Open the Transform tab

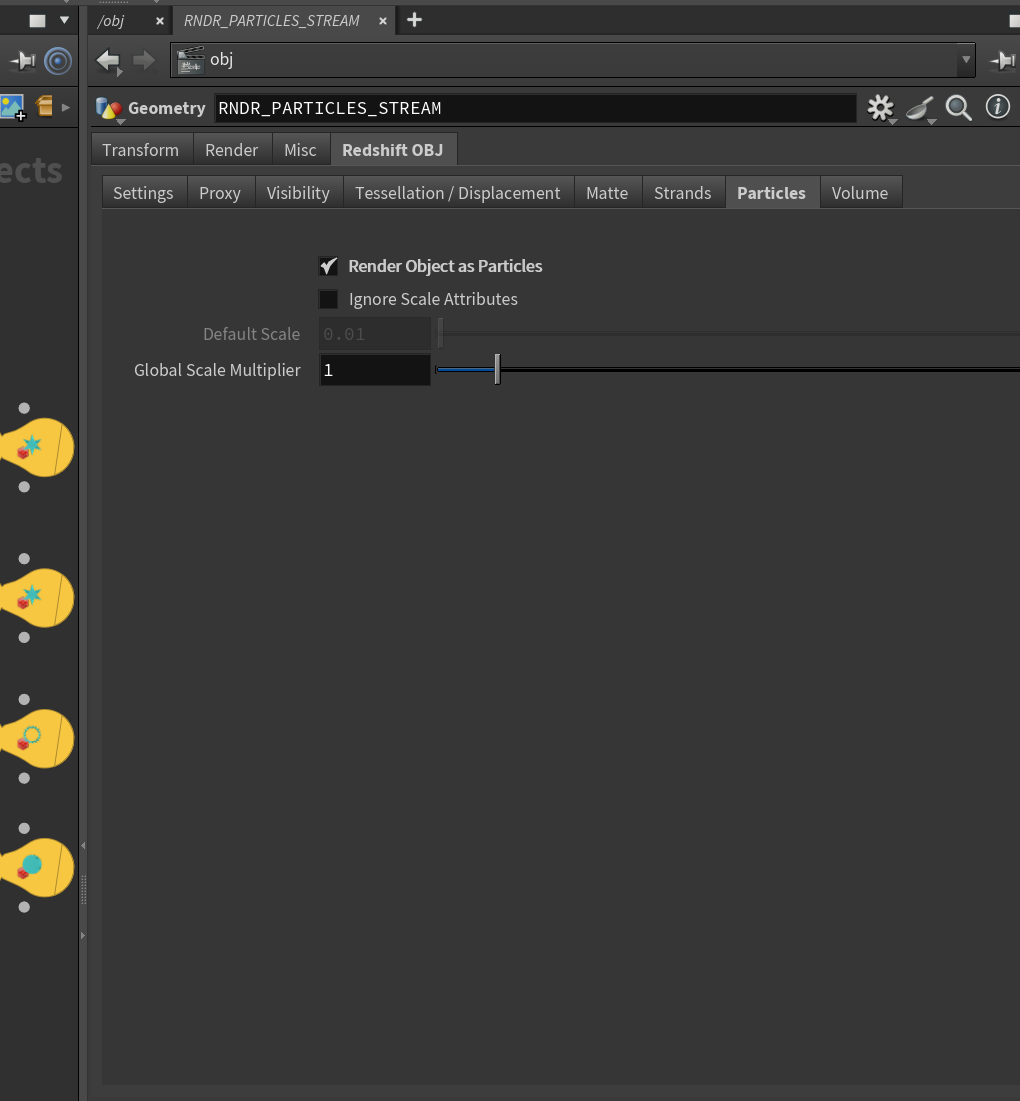(140, 150)
